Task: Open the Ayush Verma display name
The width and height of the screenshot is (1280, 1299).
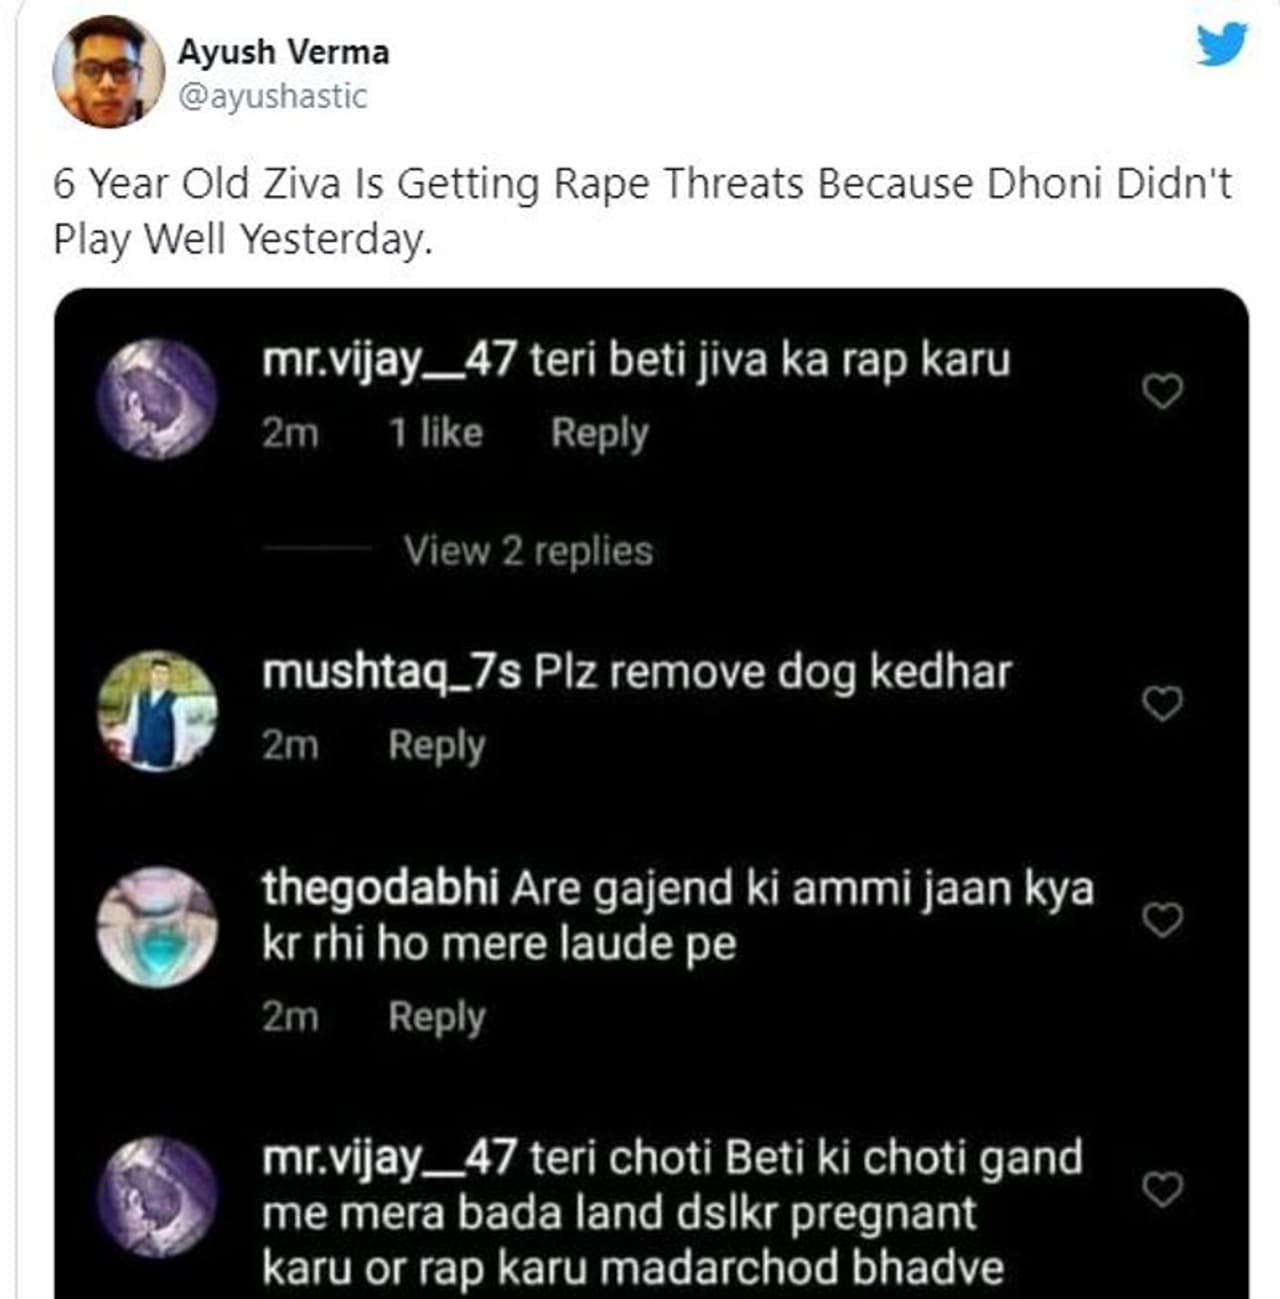Action: (284, 52)
